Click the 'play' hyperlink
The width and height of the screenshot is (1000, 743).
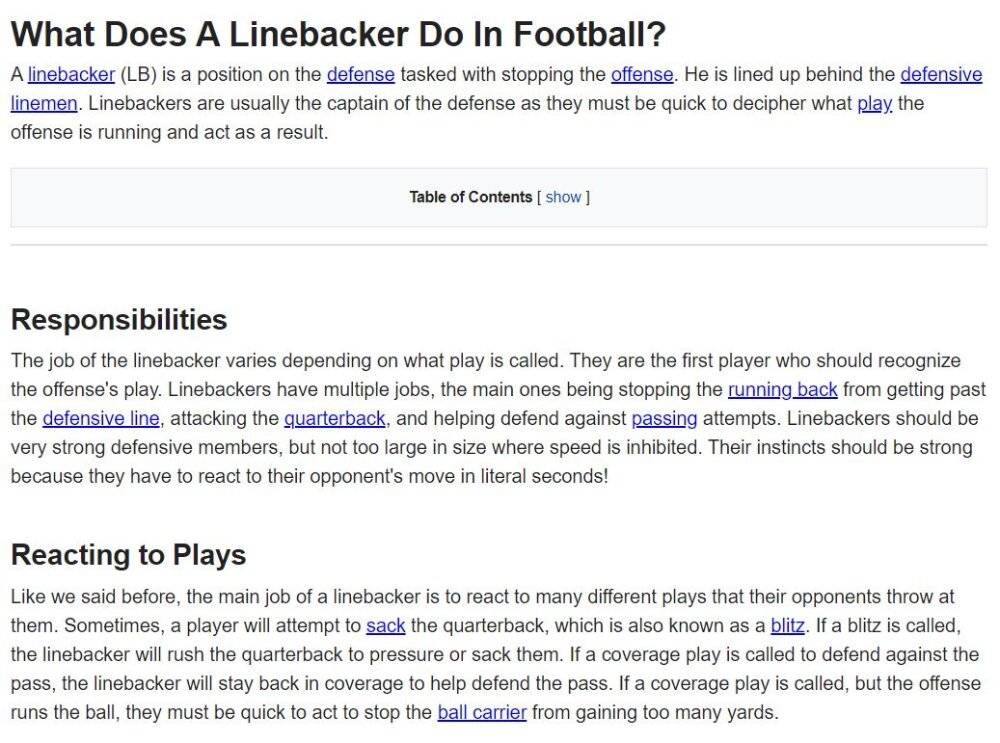point(874,103)
